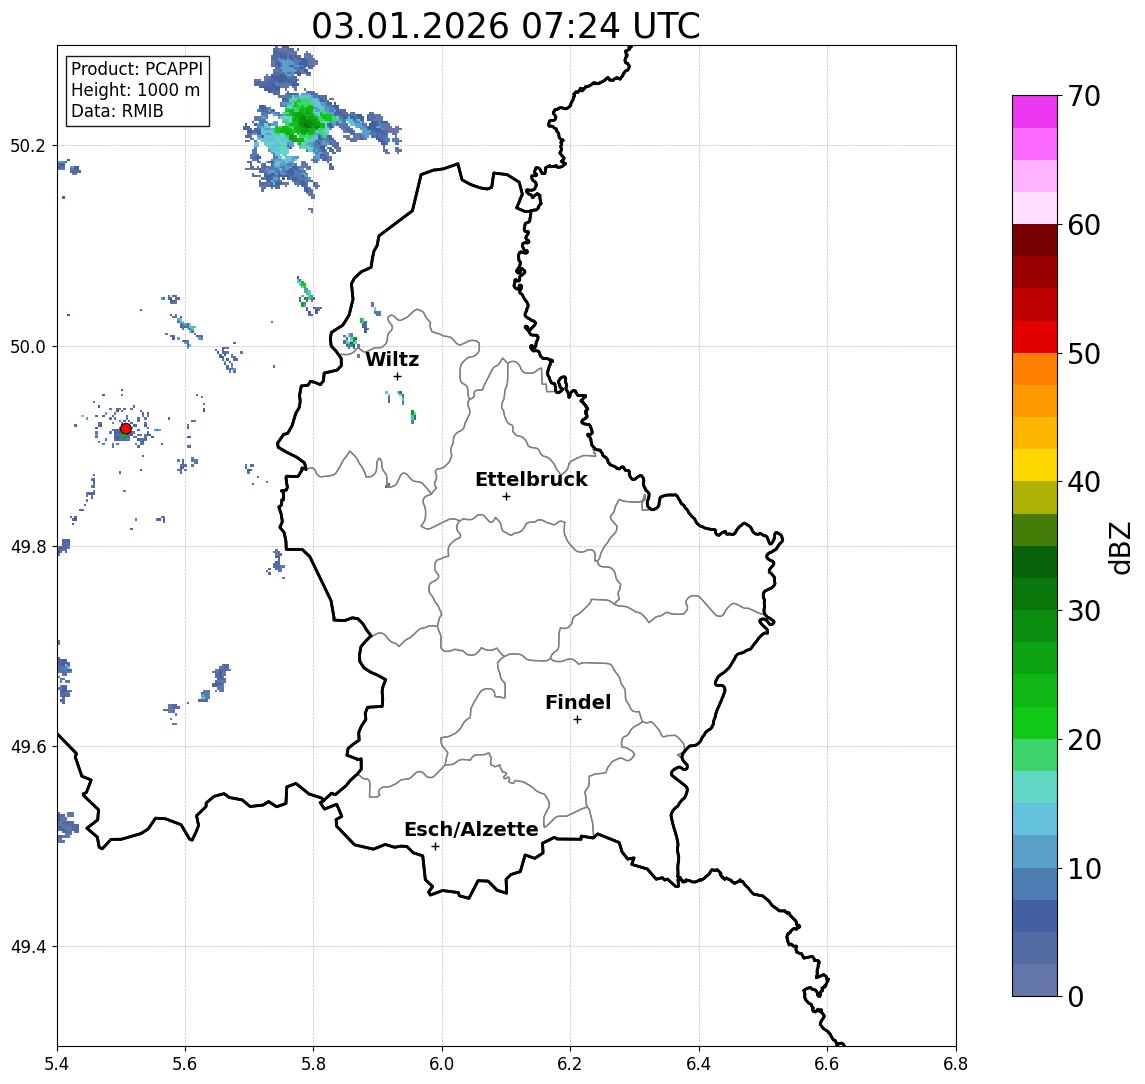Pick the yellow colorbar segment just above 40
The height and width of the screenshot is (1084, 1145).
coord(1035,466)
